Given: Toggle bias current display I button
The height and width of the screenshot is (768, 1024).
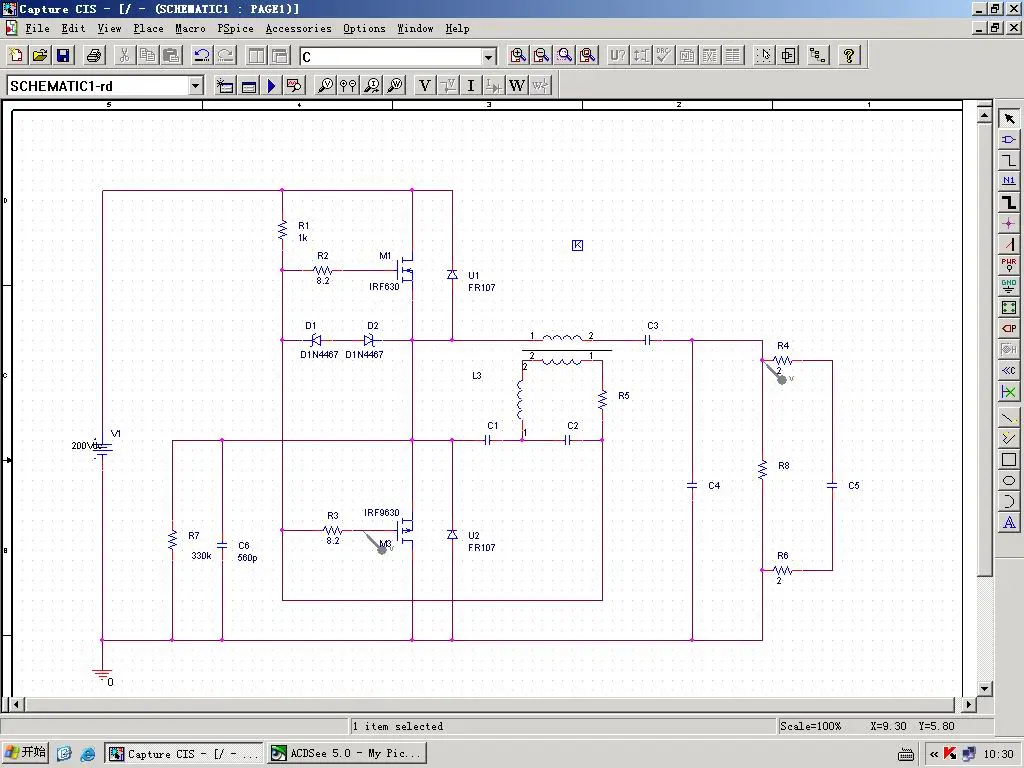Looking at the screenshot, I should (x=471, y=86).
